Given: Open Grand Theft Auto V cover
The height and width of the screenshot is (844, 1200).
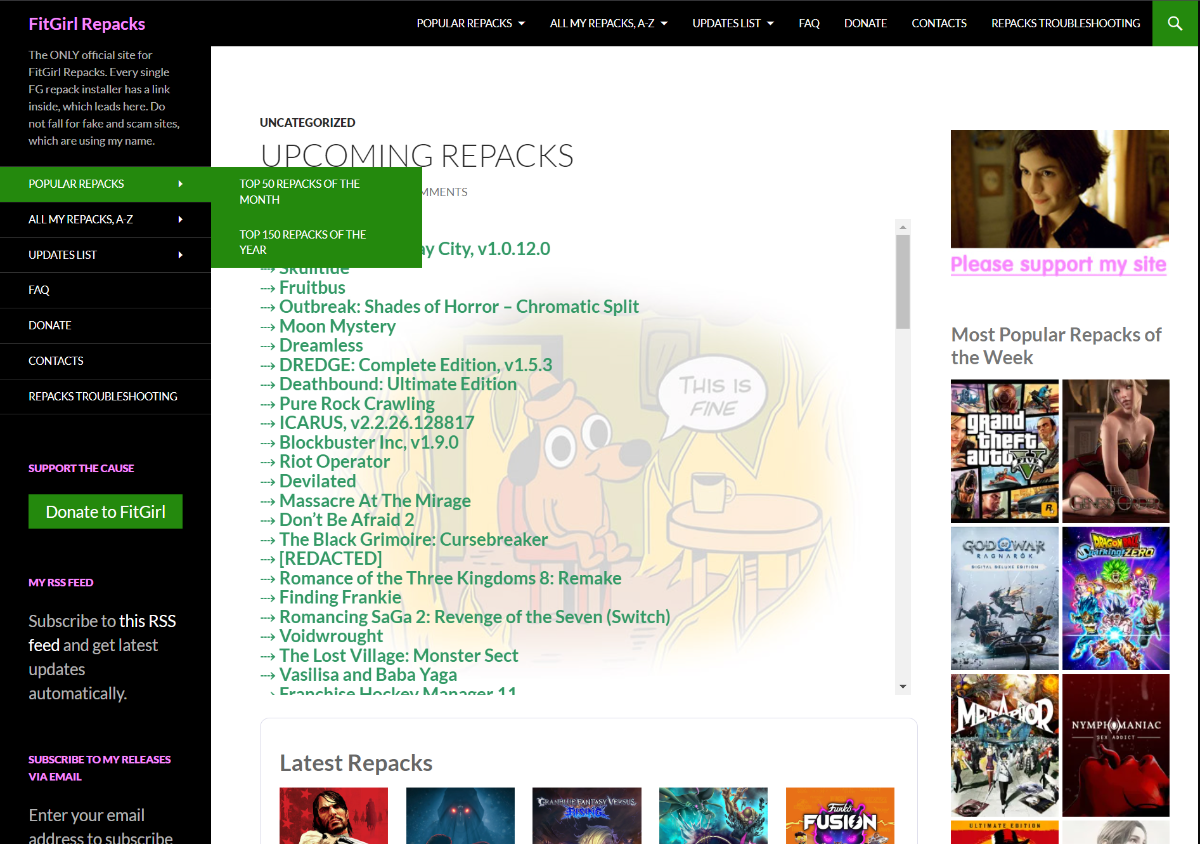Looking at the screenshot, I should click(1005, 451).
